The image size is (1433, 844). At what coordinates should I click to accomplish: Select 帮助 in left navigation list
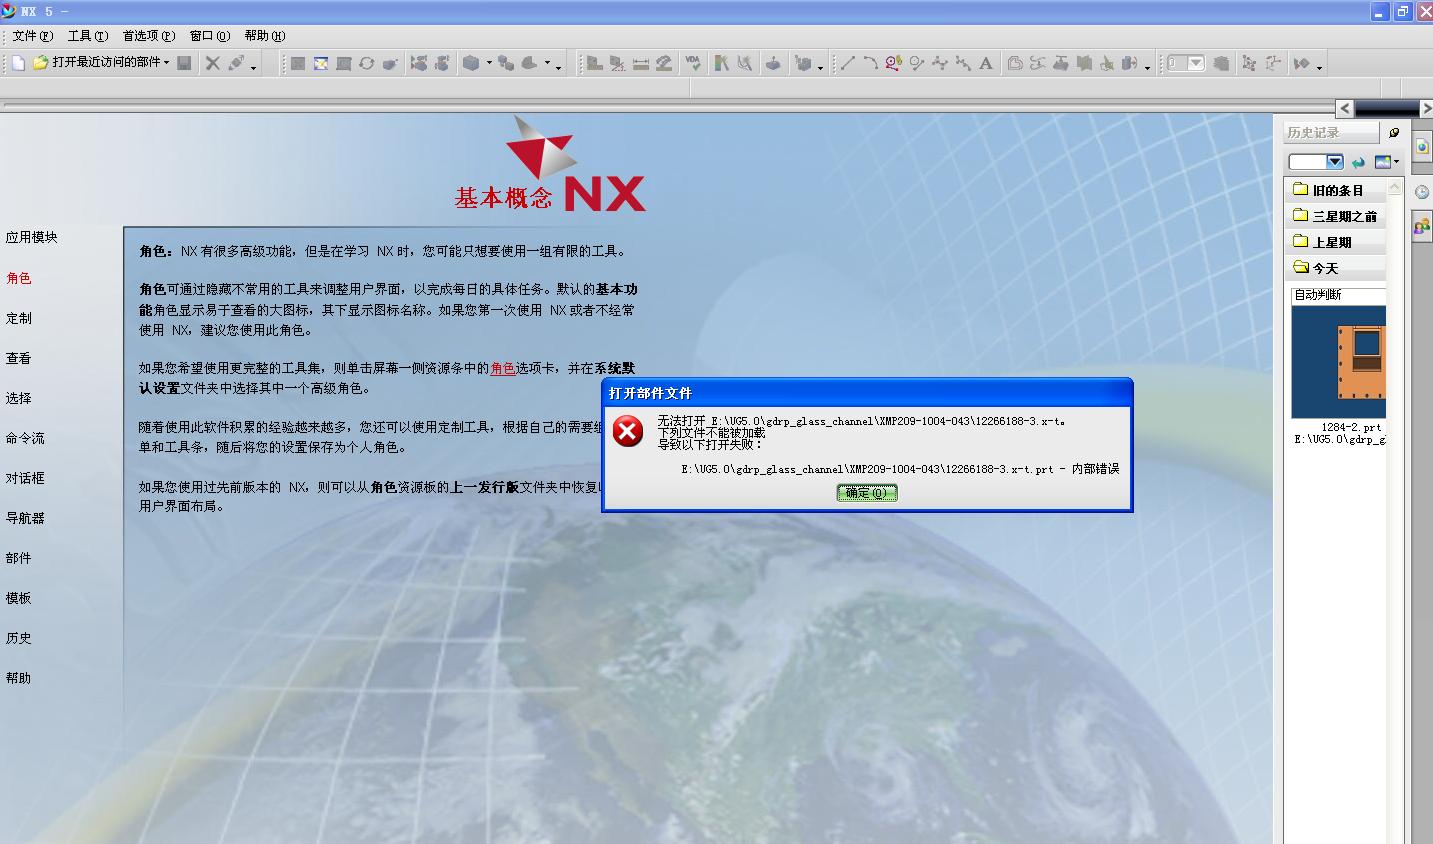[x=19, y=678]
